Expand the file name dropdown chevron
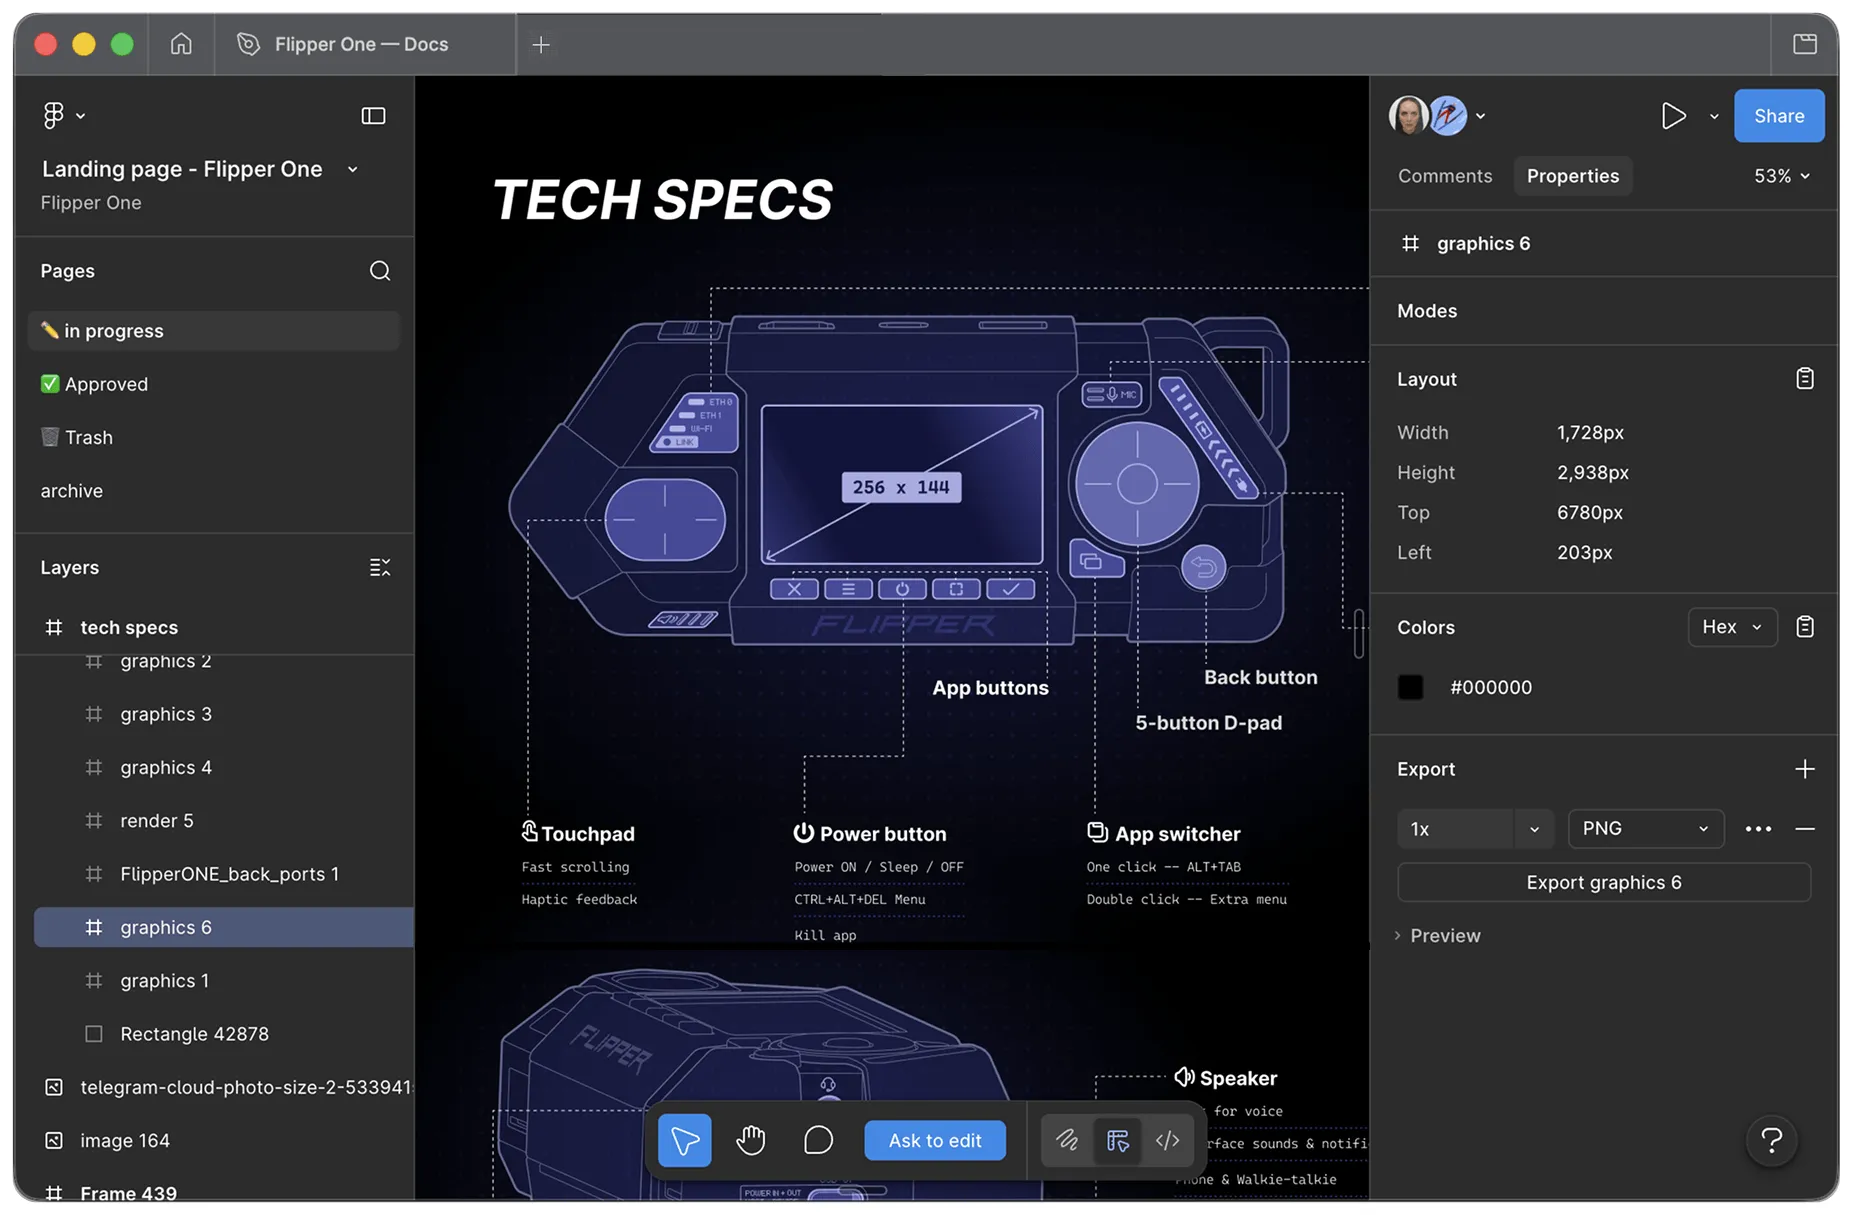The height and width of the screenshot is (1215, 1853). pos(353,170)
